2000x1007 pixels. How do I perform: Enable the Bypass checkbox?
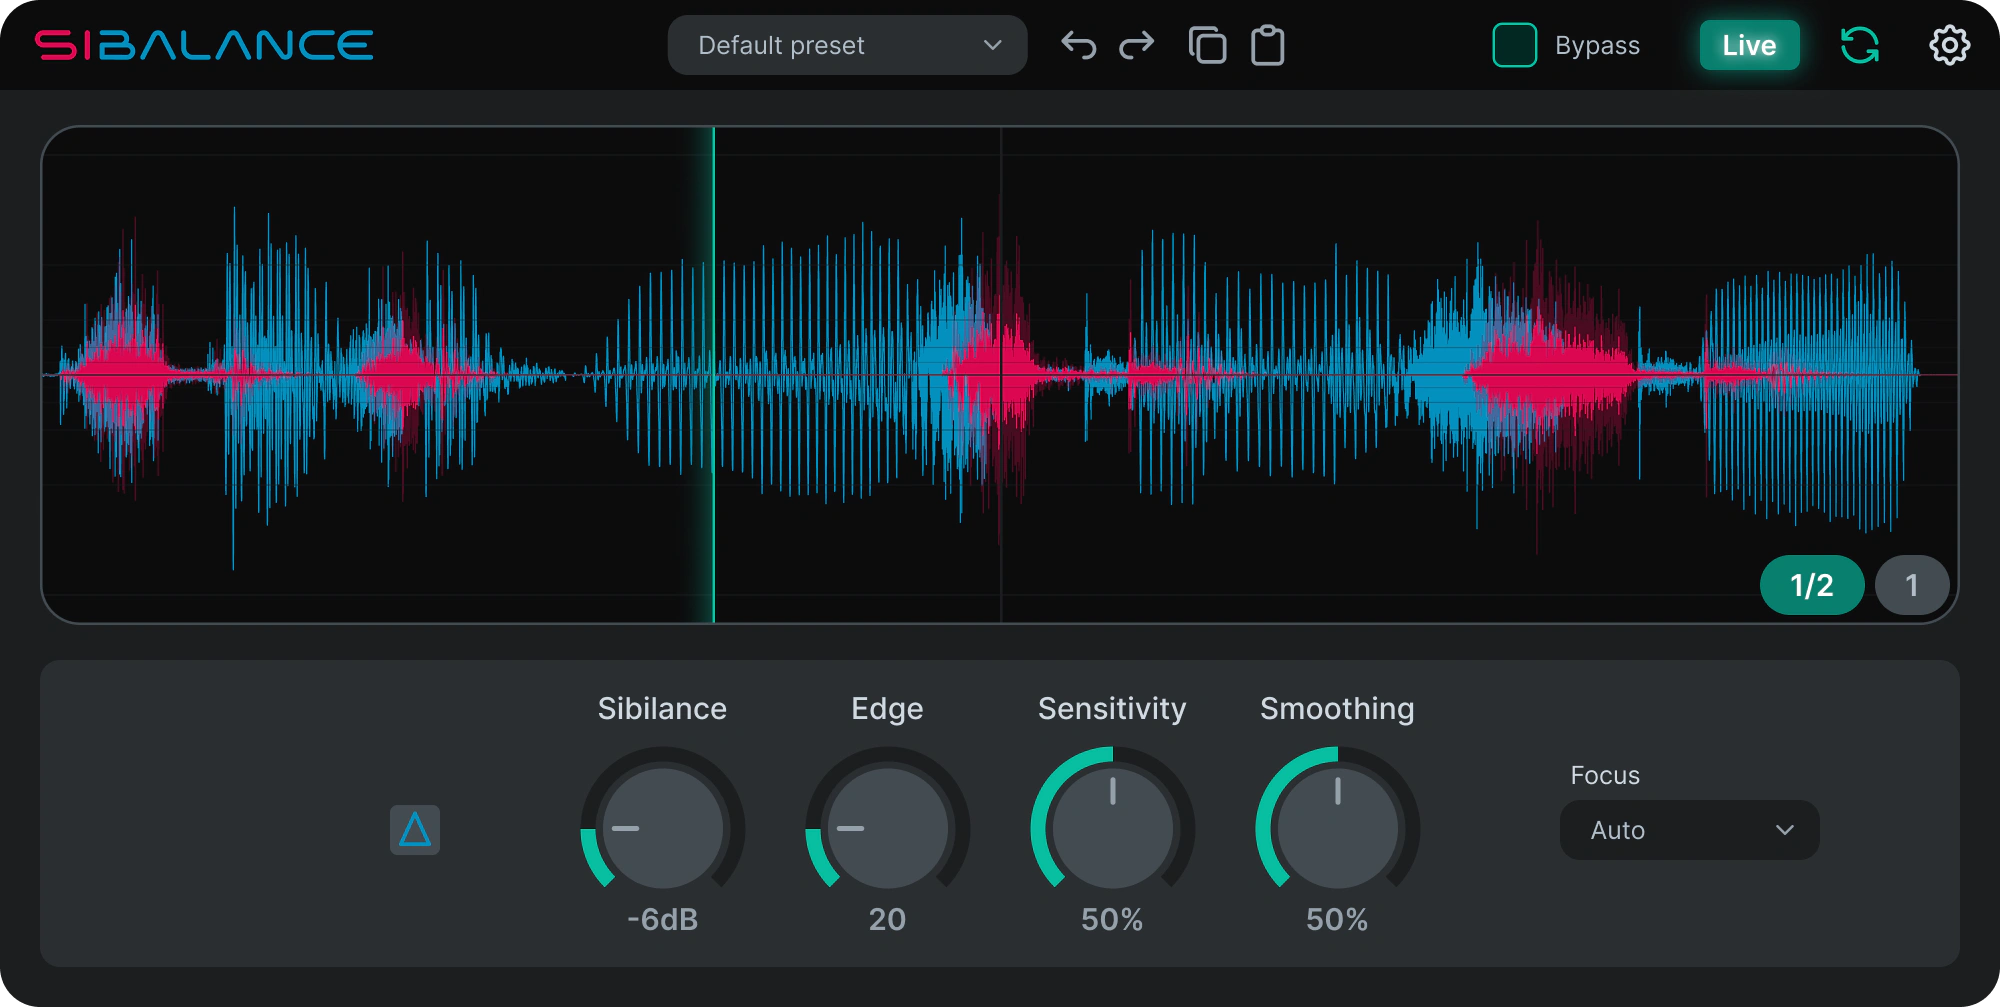pyautogui.click(x=1515, y=45)
